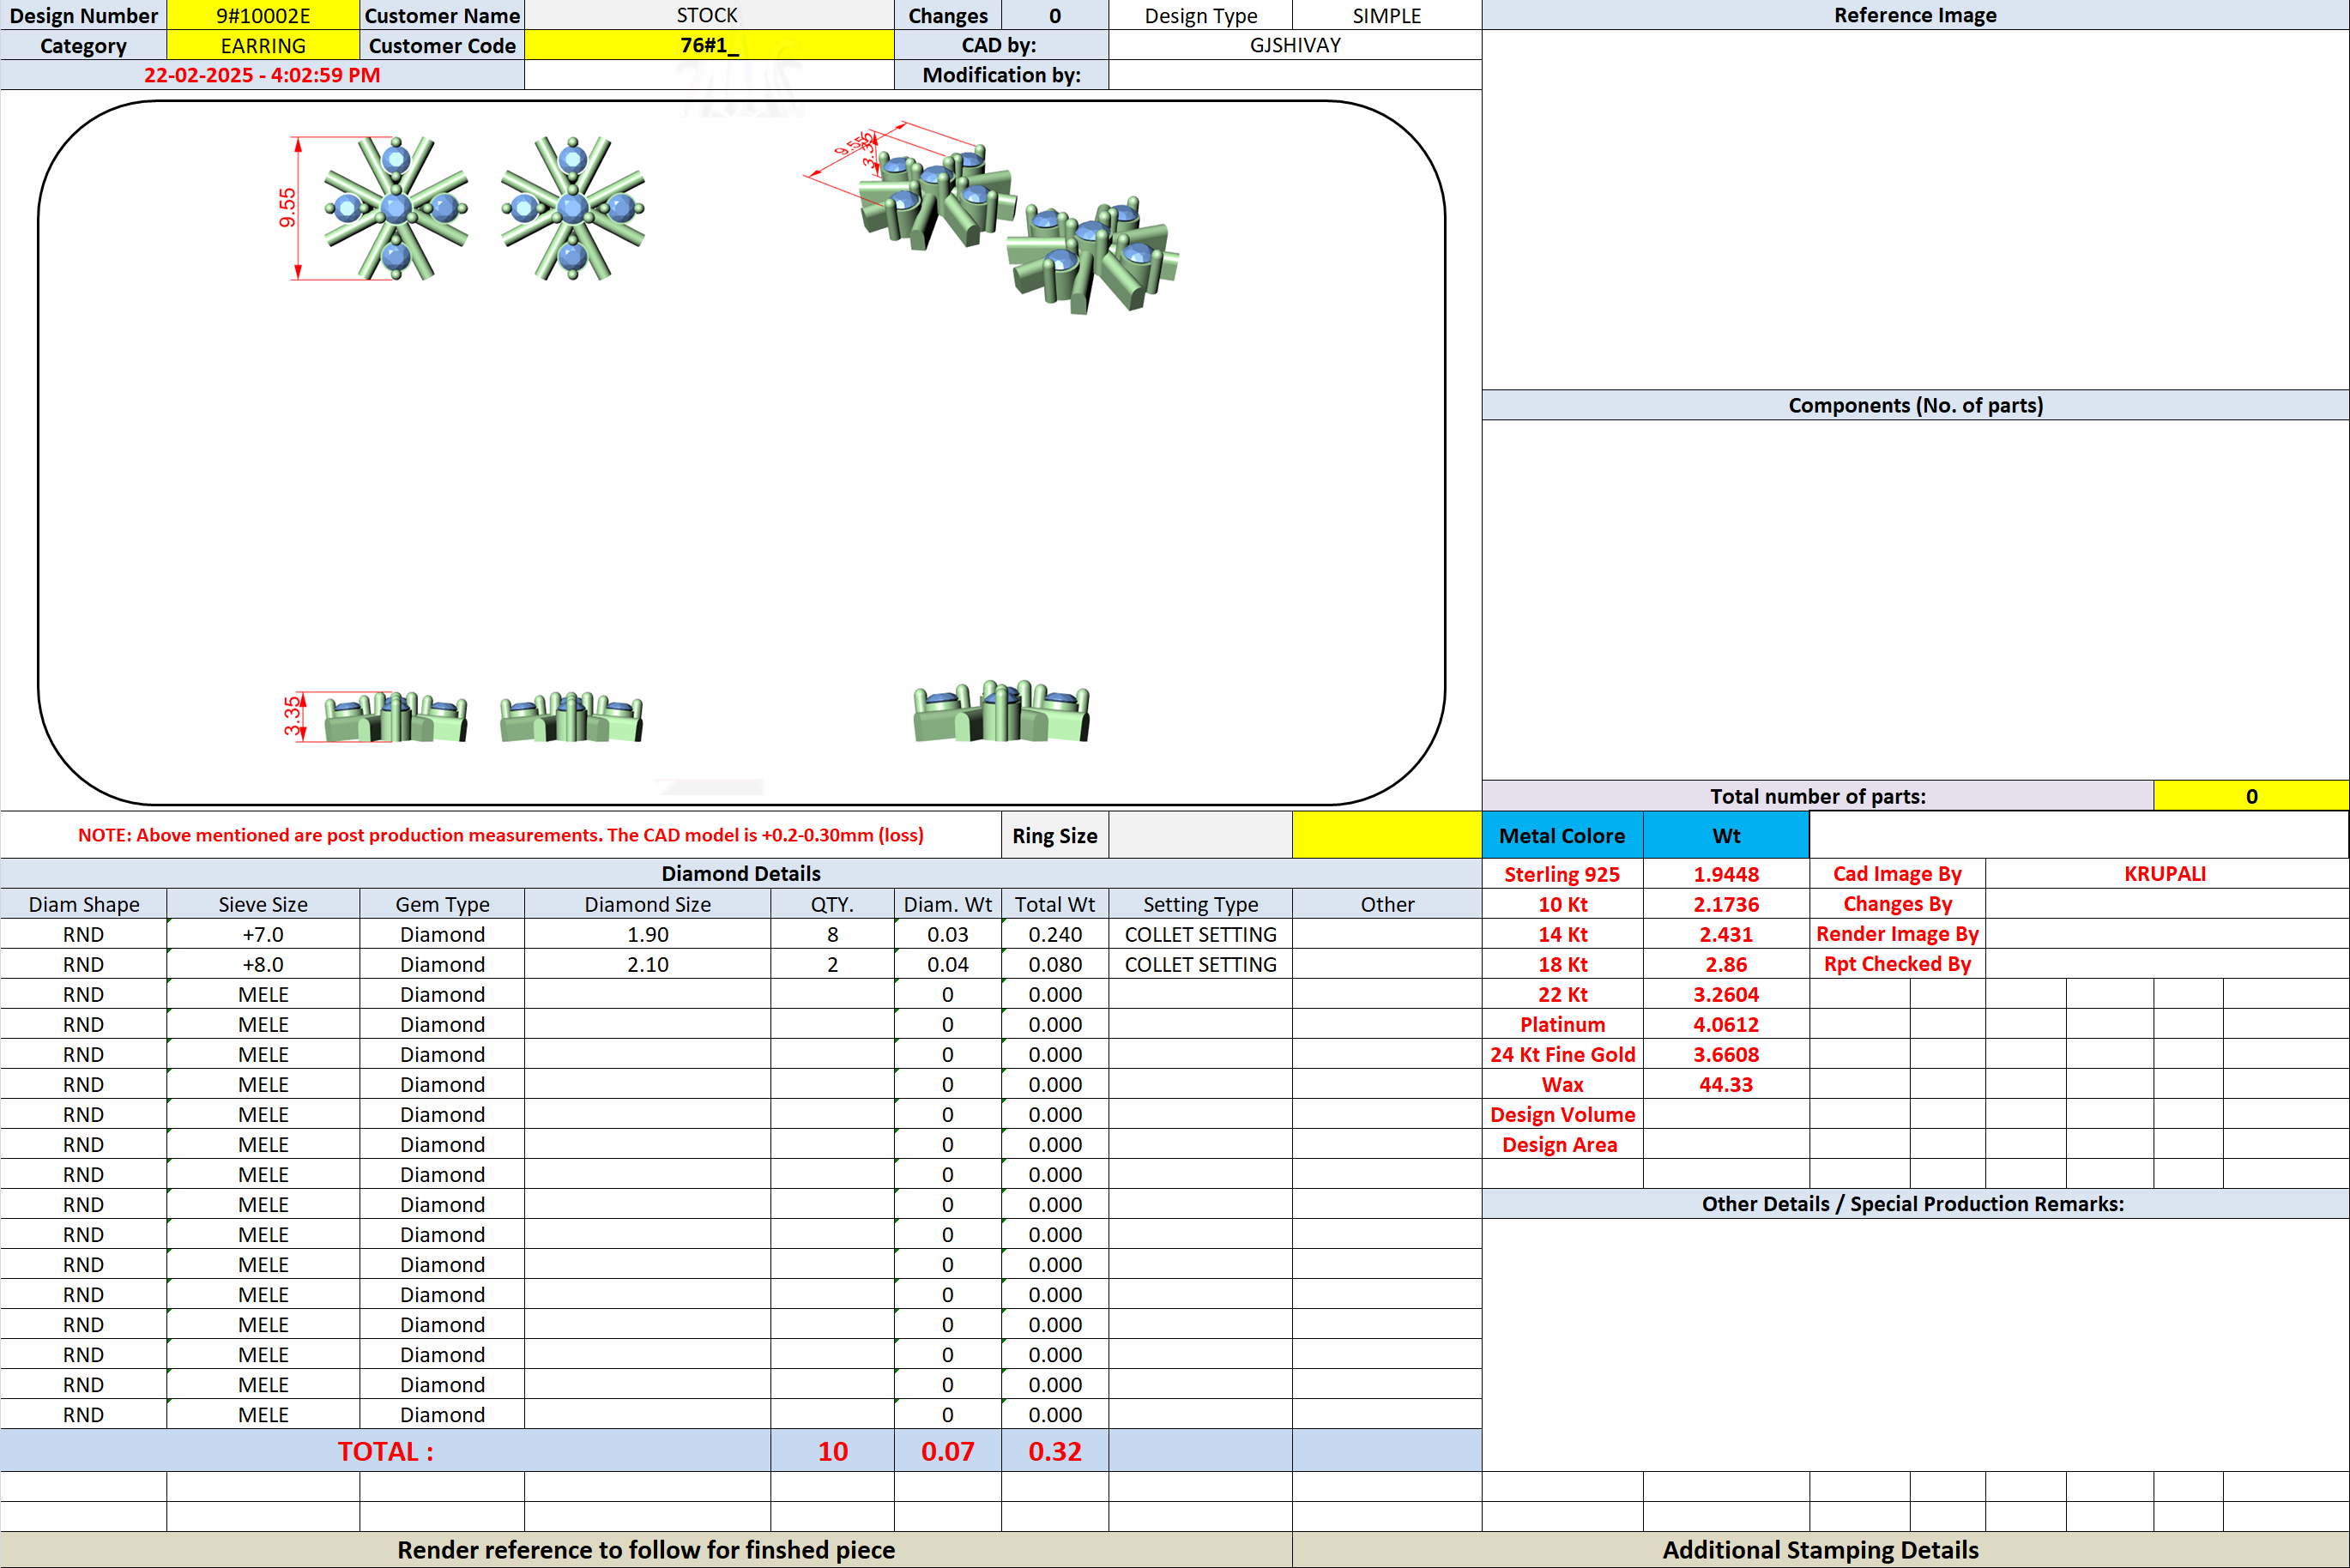The height and width of the screenshot is (1568, 2350).
Task: Select total Diam. Wt value 0.07
Action: click(x=947, y=1451)
